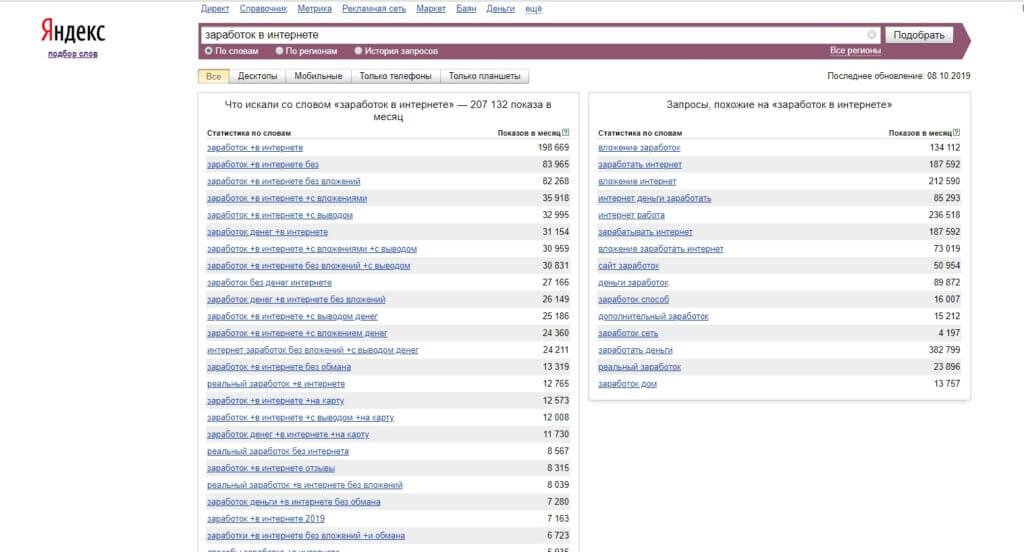Open similar query зарабатывать интернет
1024x552 pixels.
tap(645, 232)
